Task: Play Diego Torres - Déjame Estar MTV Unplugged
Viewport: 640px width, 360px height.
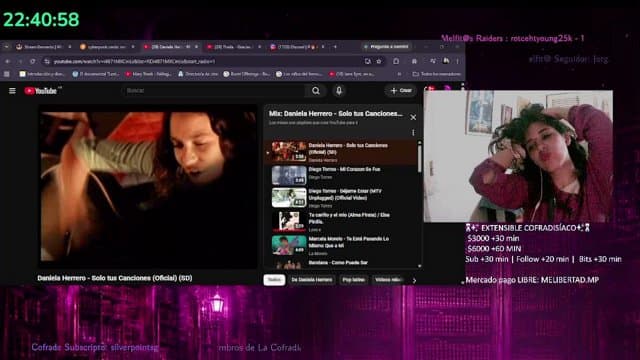Action: 341,198
